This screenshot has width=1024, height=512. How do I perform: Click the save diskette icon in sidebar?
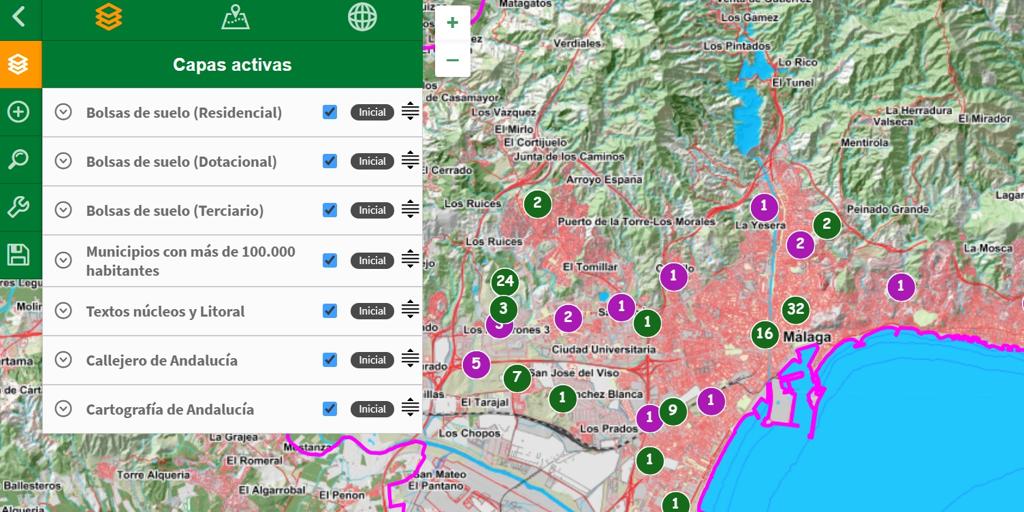point(18,254)
